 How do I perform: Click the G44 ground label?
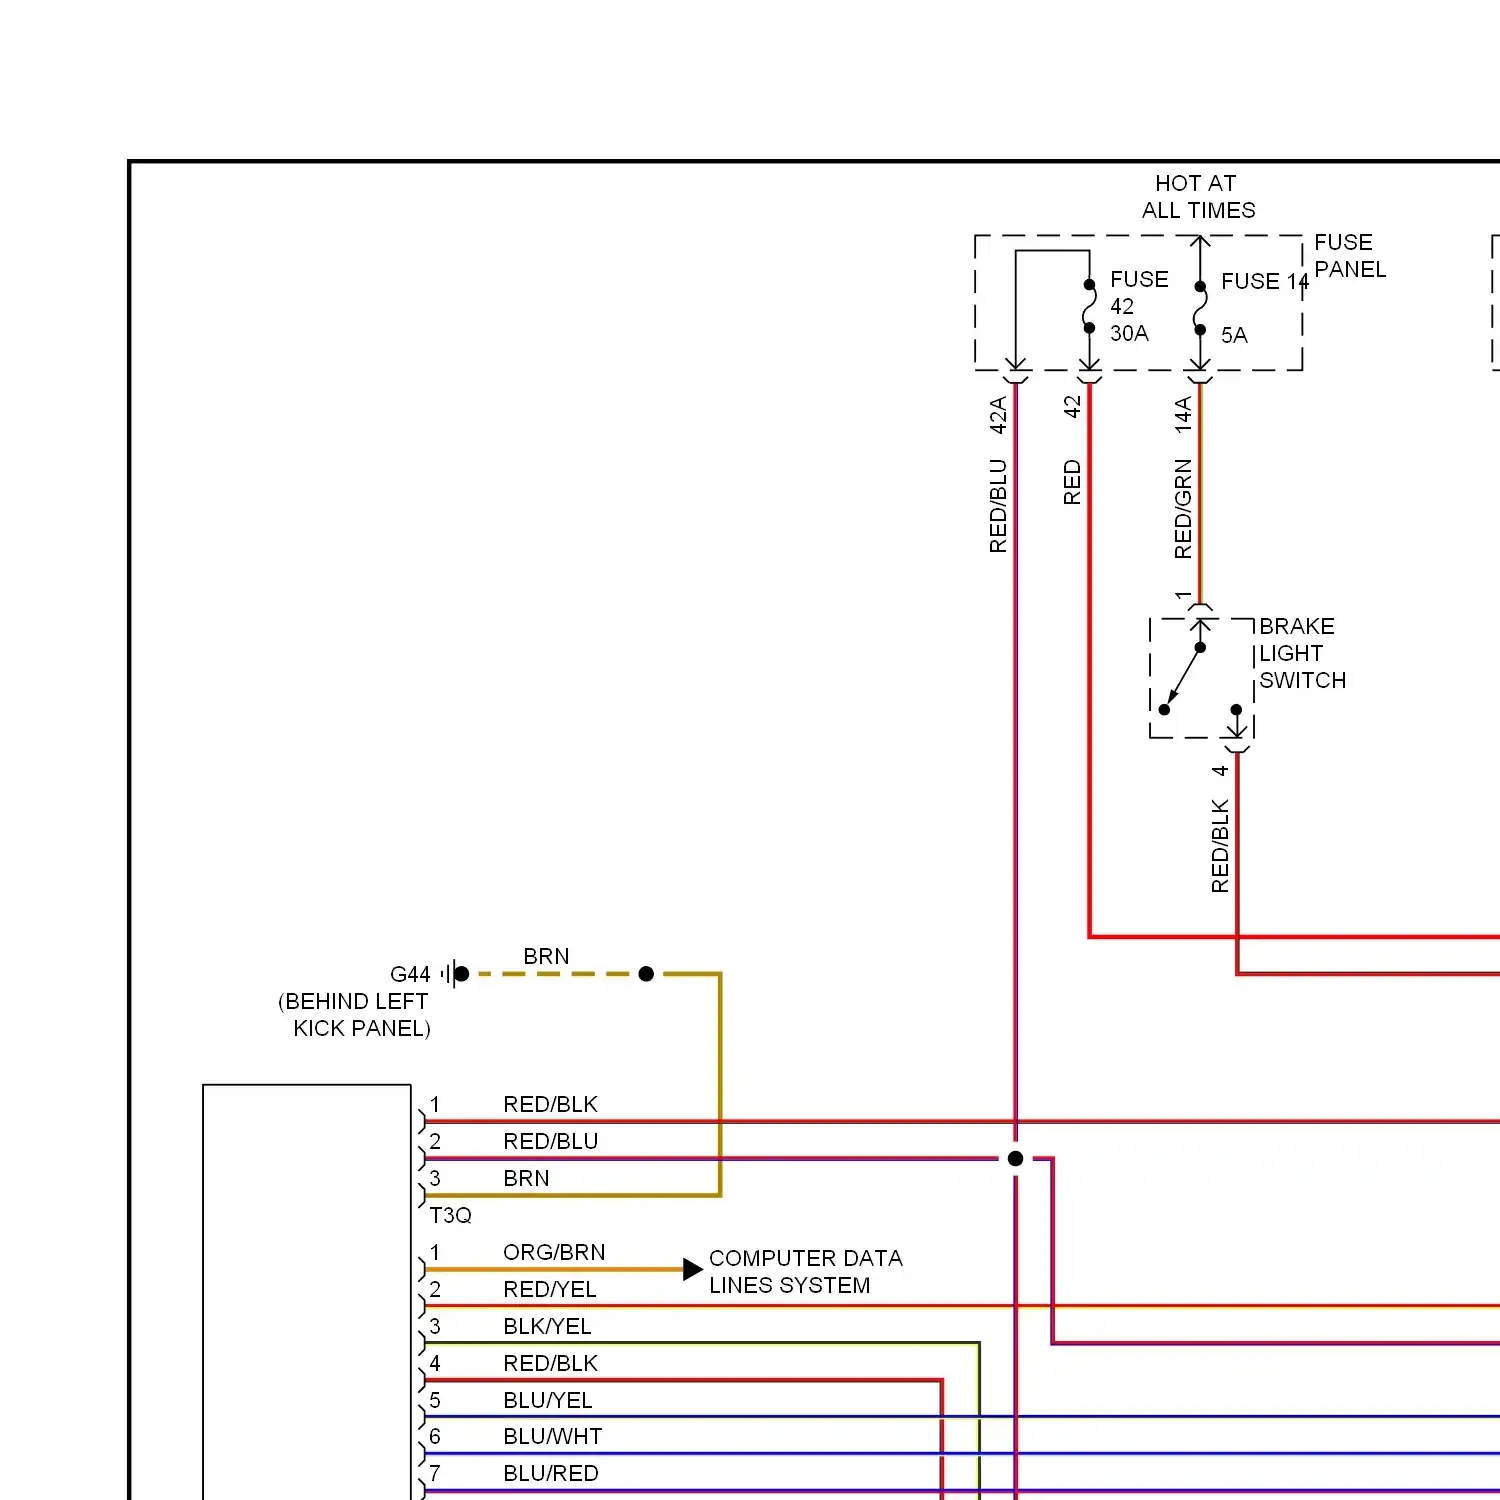click(410, 974)
